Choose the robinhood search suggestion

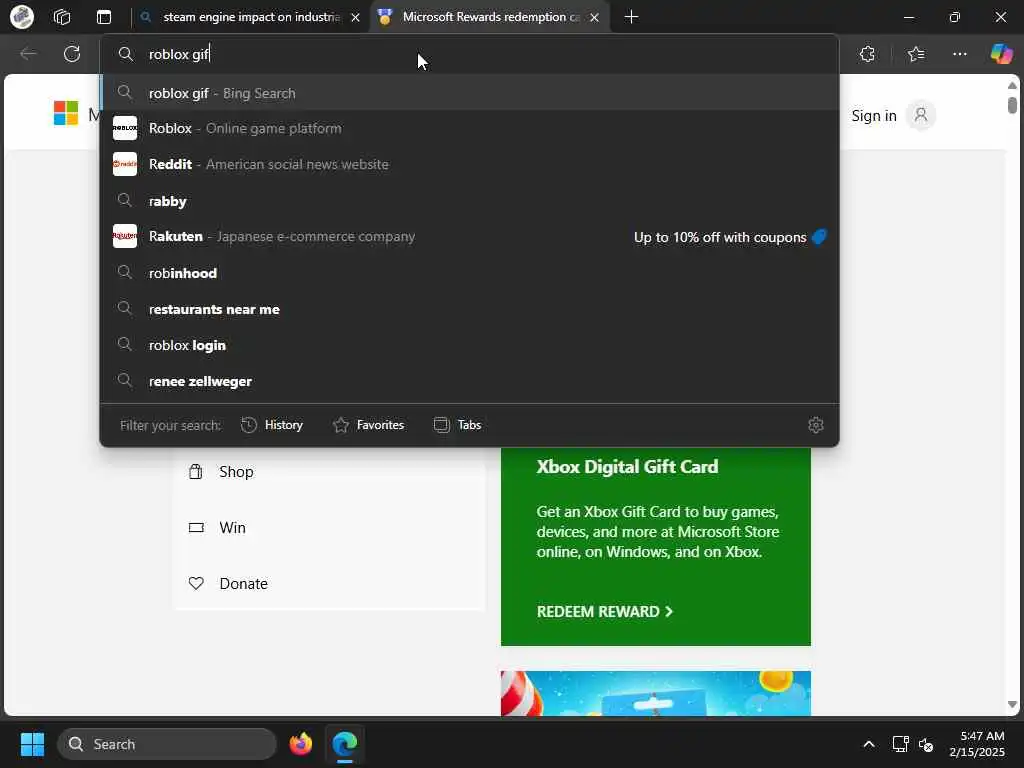click(469, 273)
